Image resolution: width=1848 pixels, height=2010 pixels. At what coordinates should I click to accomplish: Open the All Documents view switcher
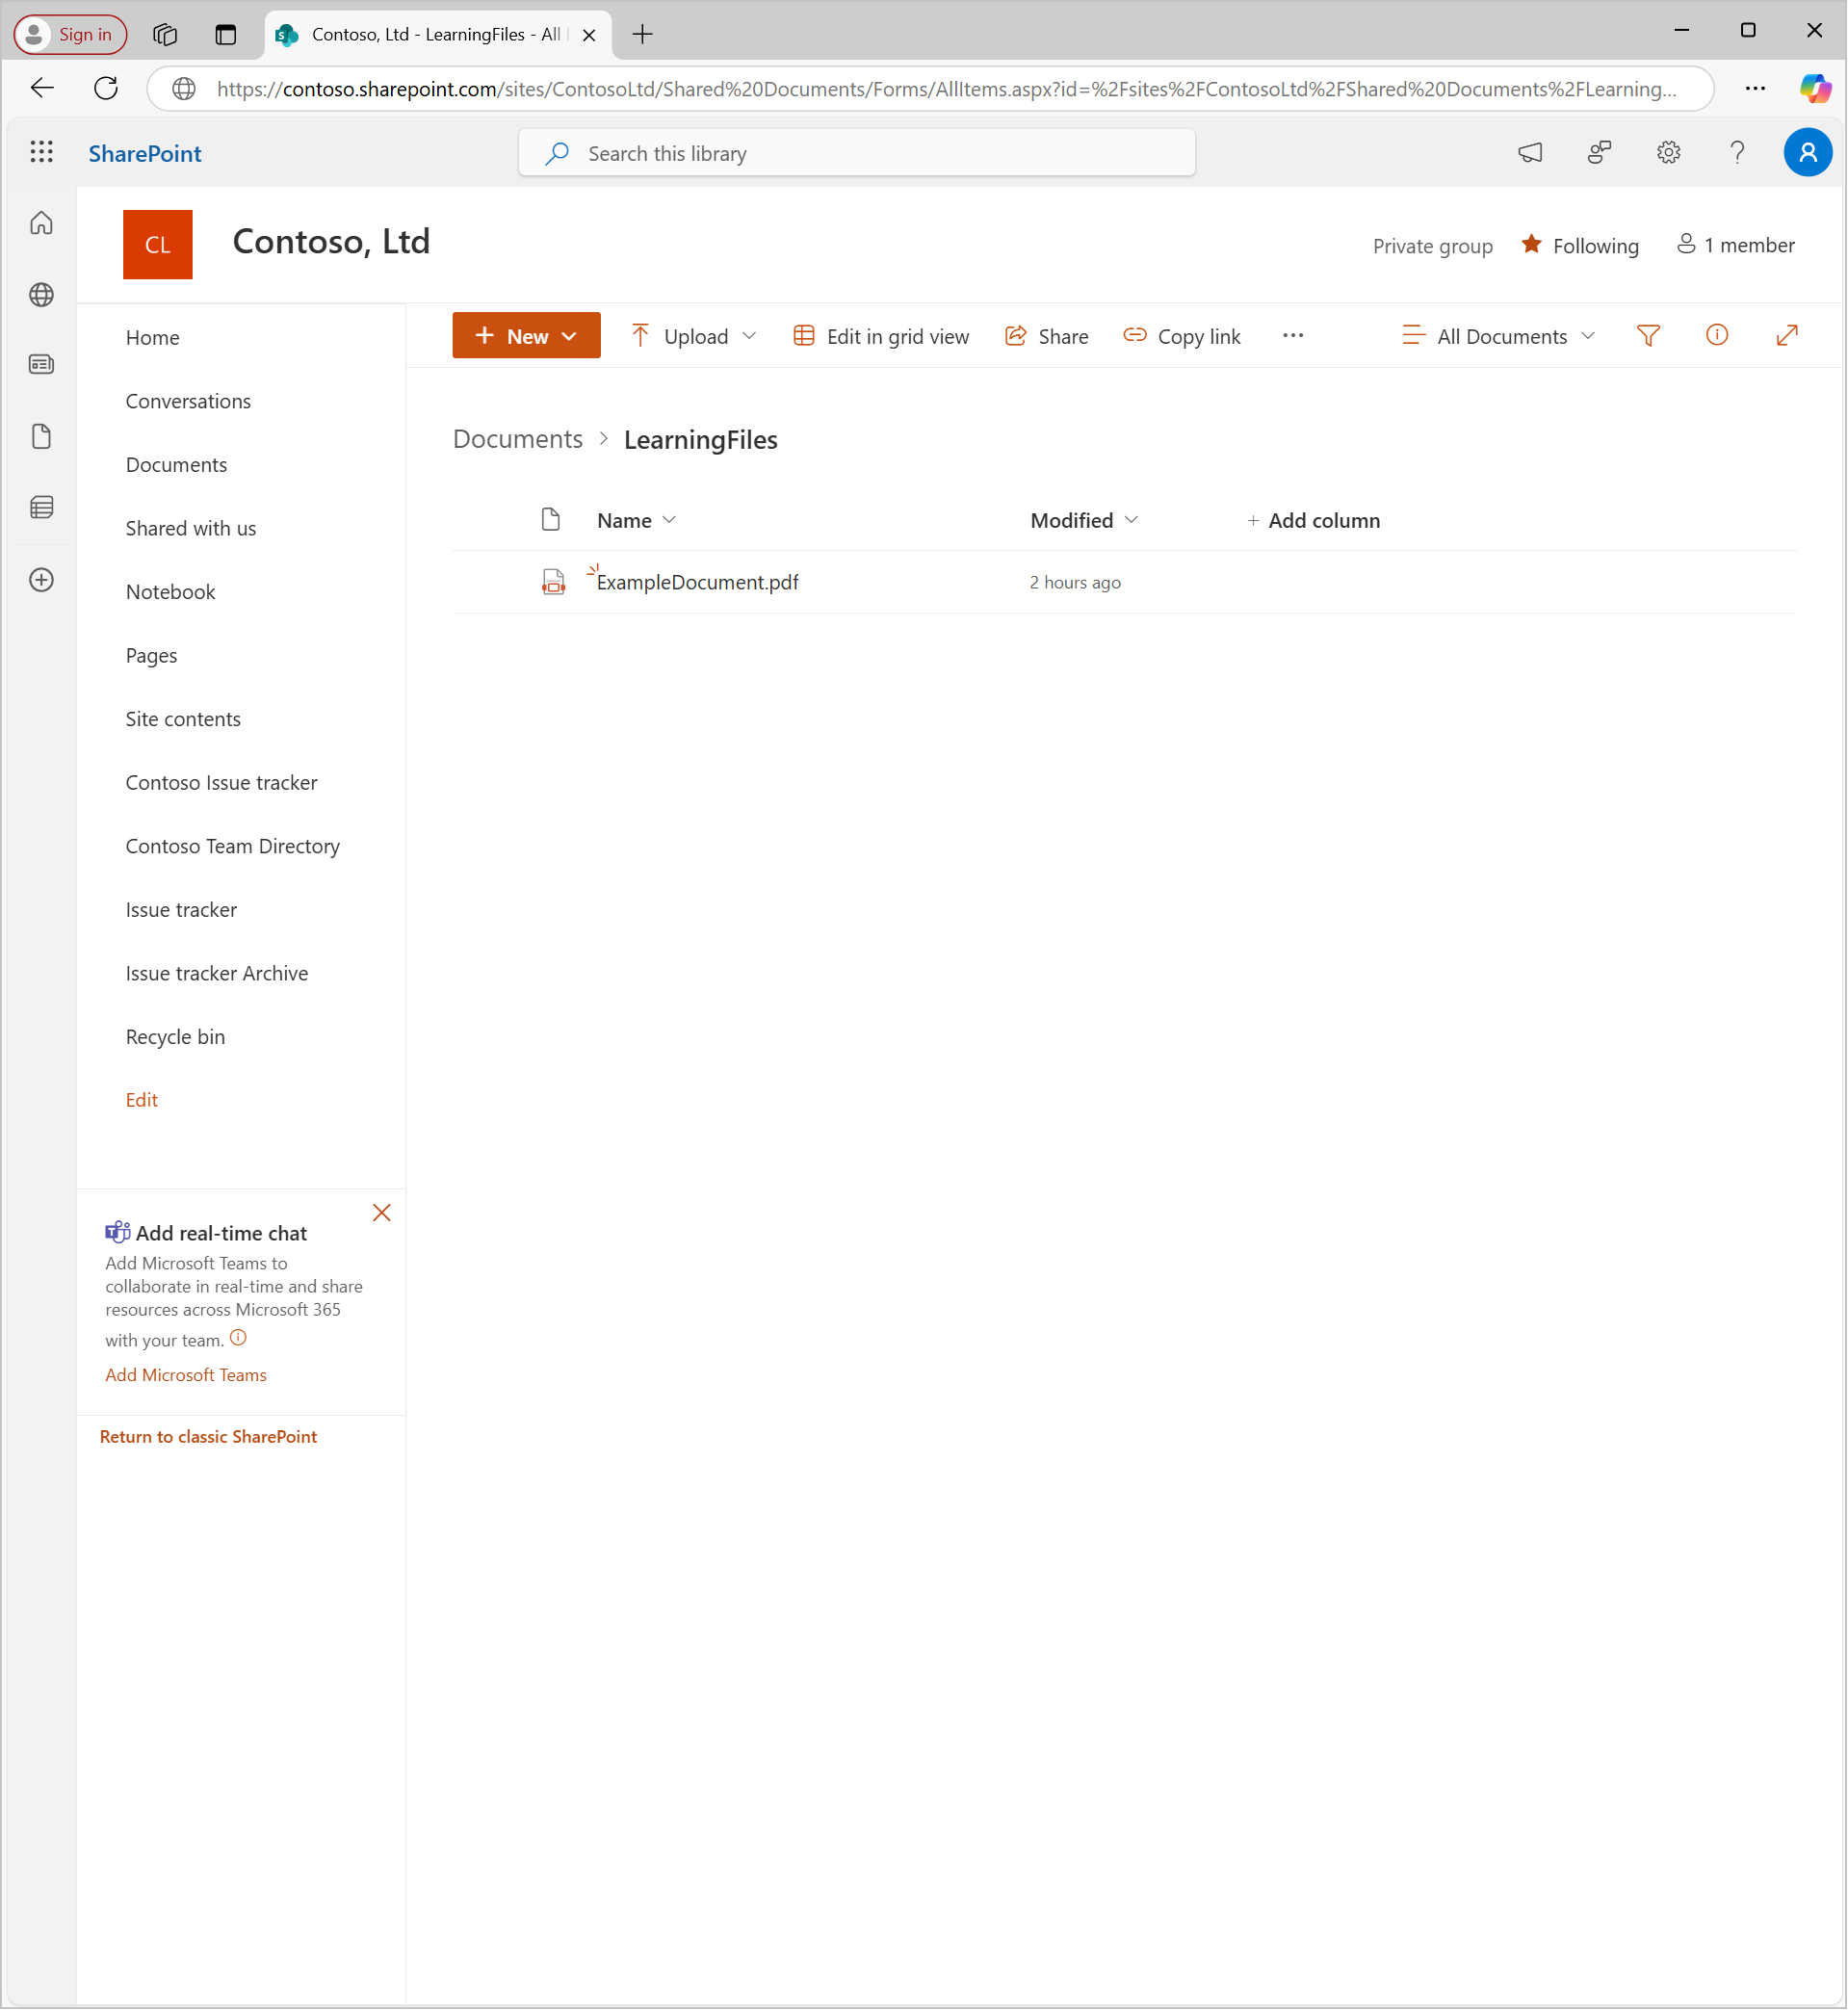(1498, 336)
